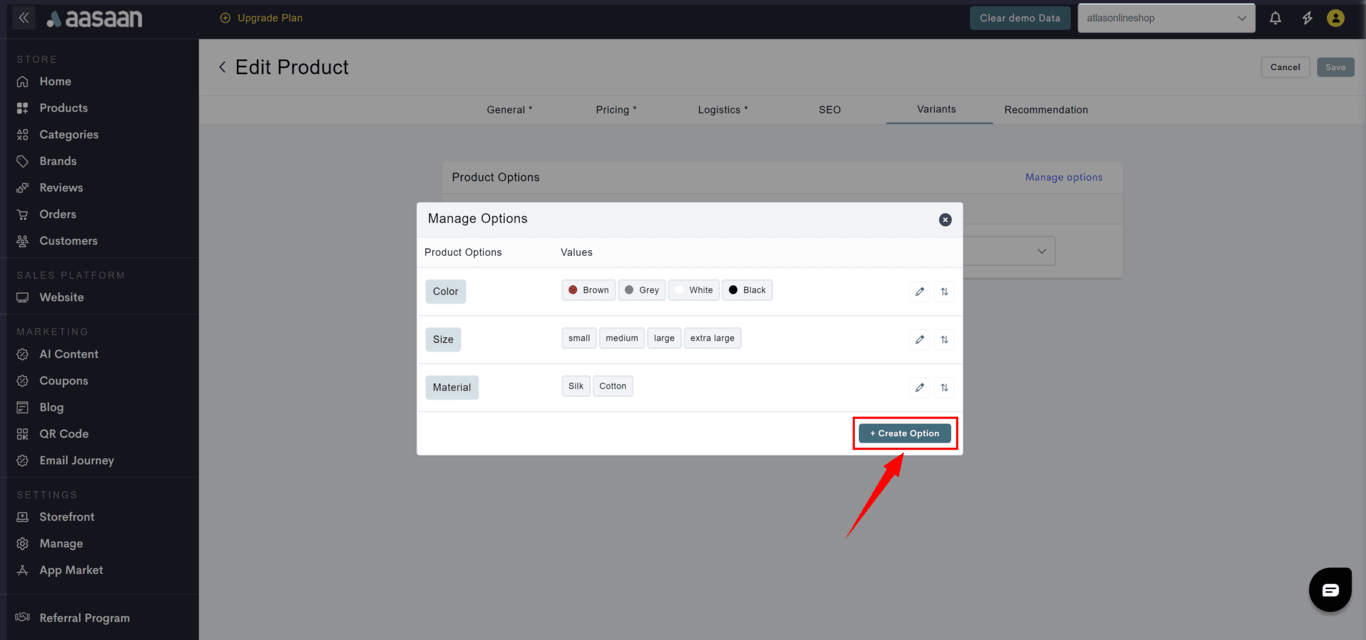The width and height of the screenshot is (1366, 640).
Task: Click the Create Option button
Action: click(x=904, y=433)
